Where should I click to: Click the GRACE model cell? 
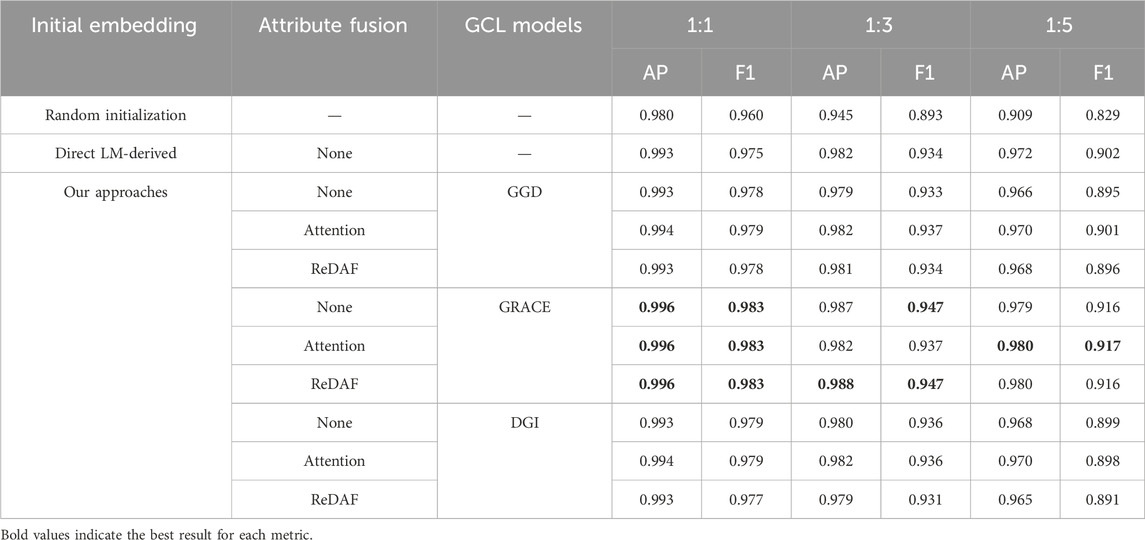click(x=524, y=307)
